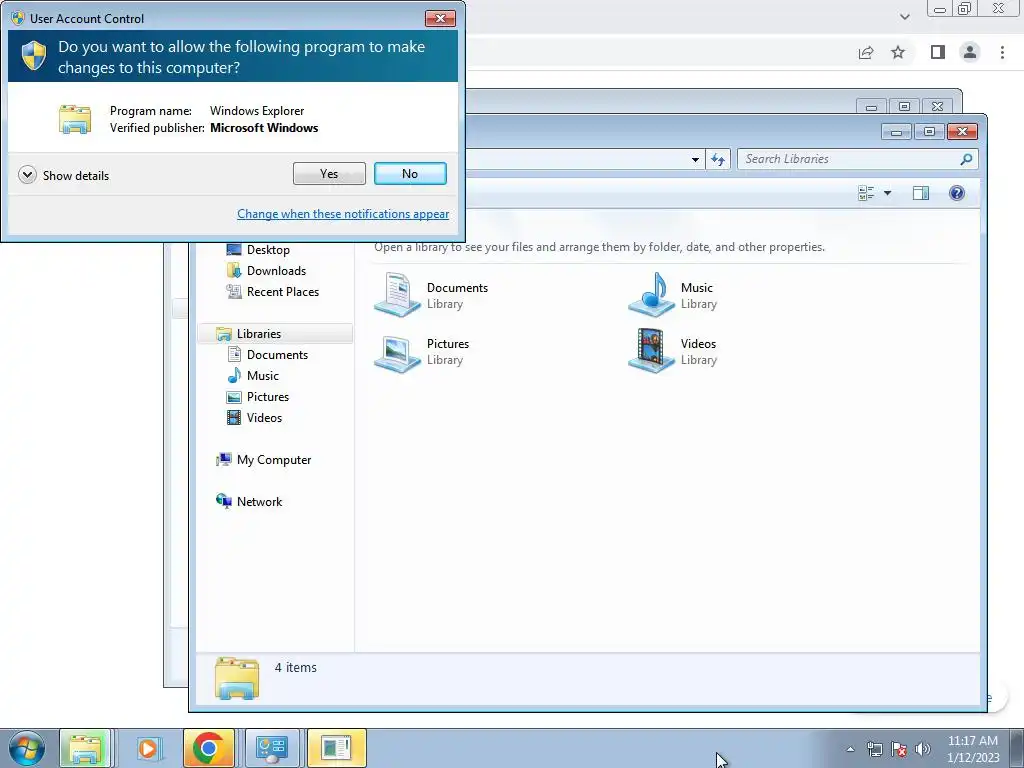Image resolution: width=1024 pixels, height=768 pixels.
Task: Minimize the front Libraries Explorer window
Action: pyautogui.click(x=896, y=132)
